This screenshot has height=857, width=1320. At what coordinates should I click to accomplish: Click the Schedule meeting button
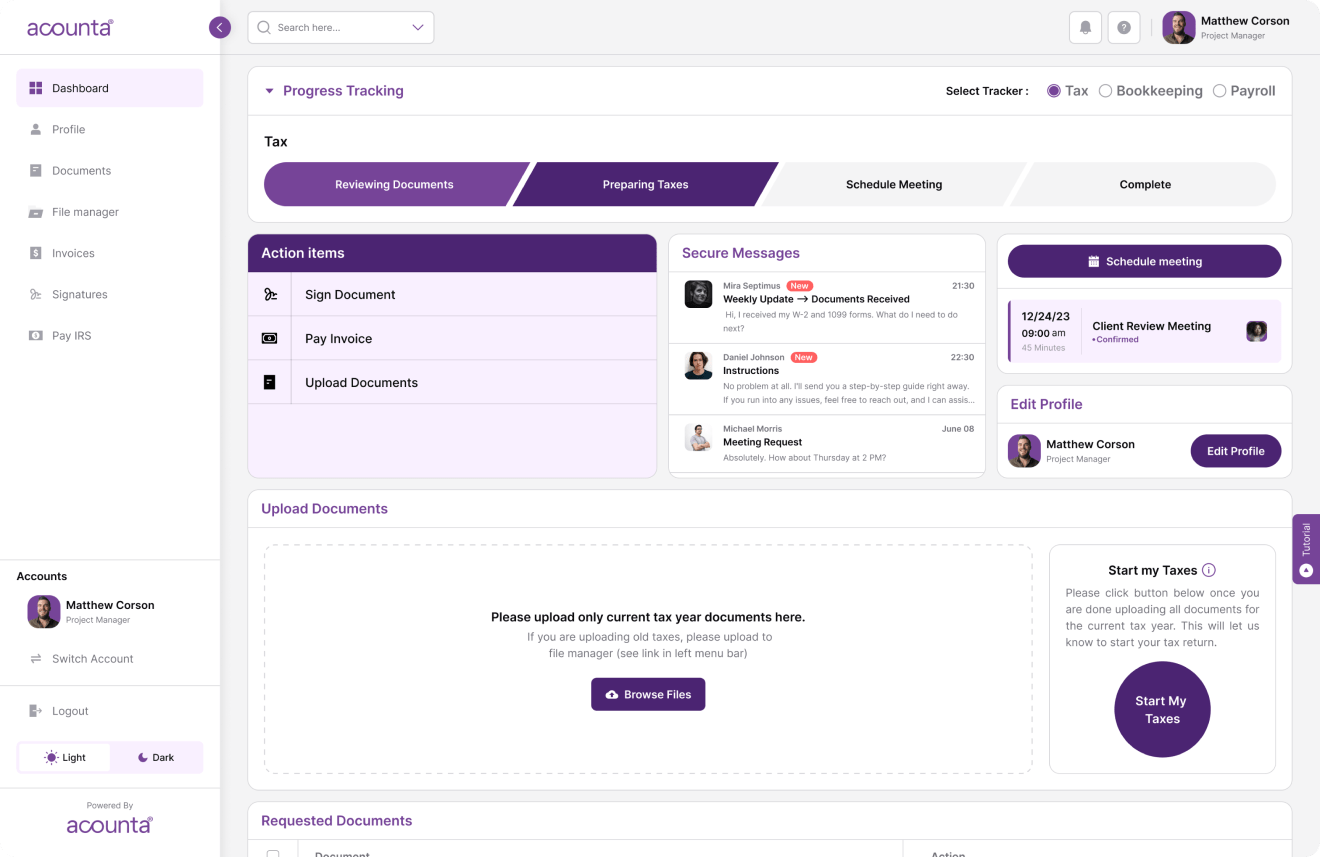coord(1144,261)
